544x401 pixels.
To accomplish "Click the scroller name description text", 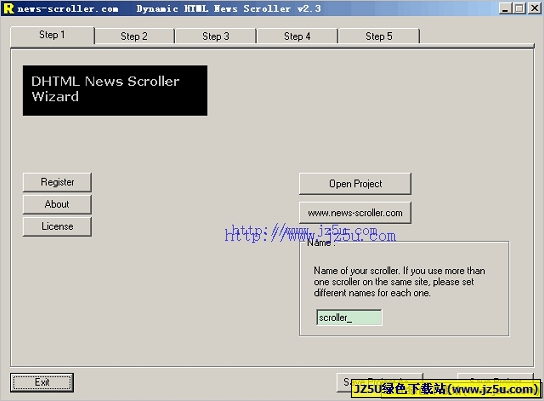I will (x=399, y=282).
